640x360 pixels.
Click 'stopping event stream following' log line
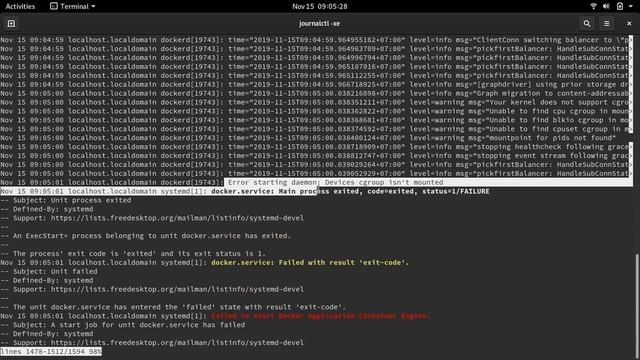pyautogui.click(x=316, y=156)
